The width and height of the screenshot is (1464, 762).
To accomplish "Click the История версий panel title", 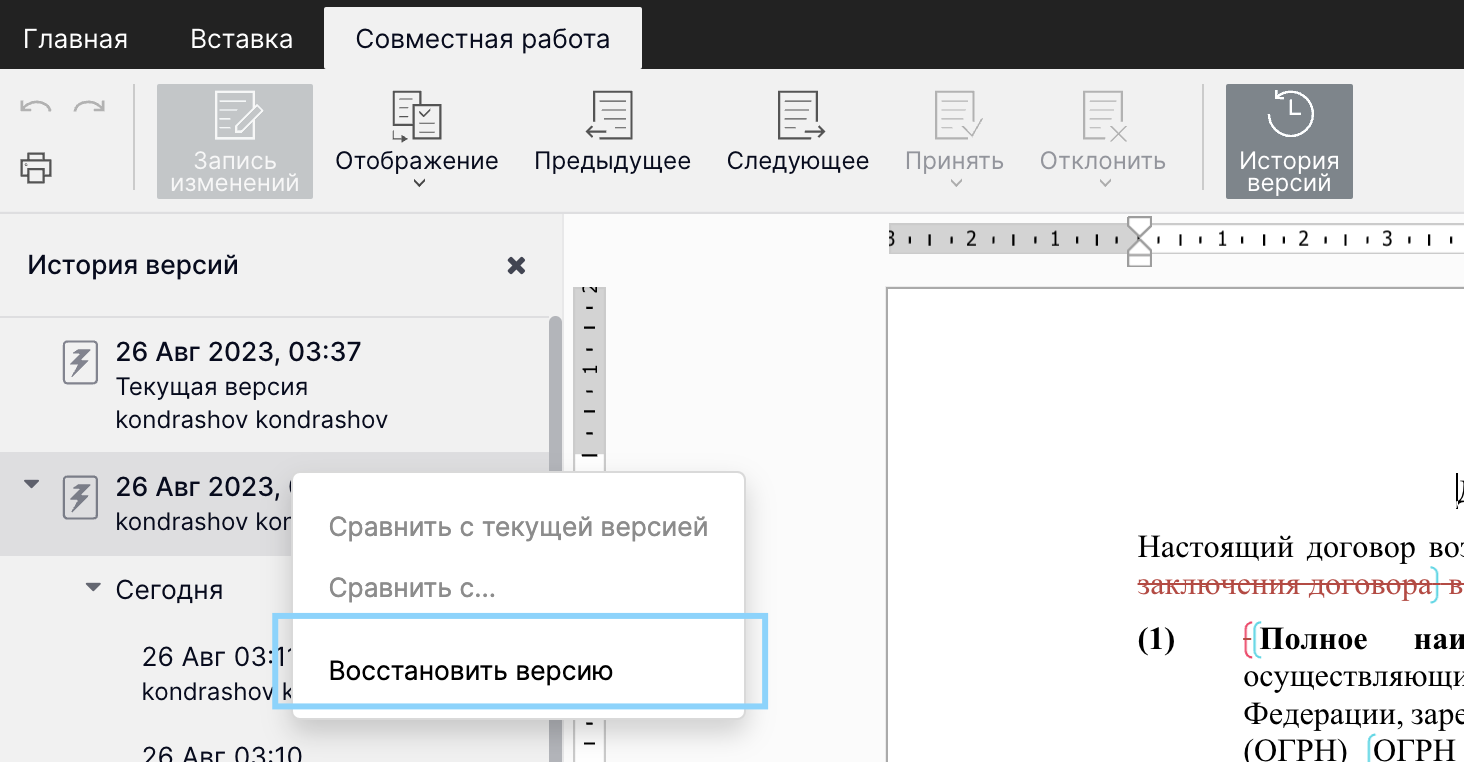I will 133,265.
